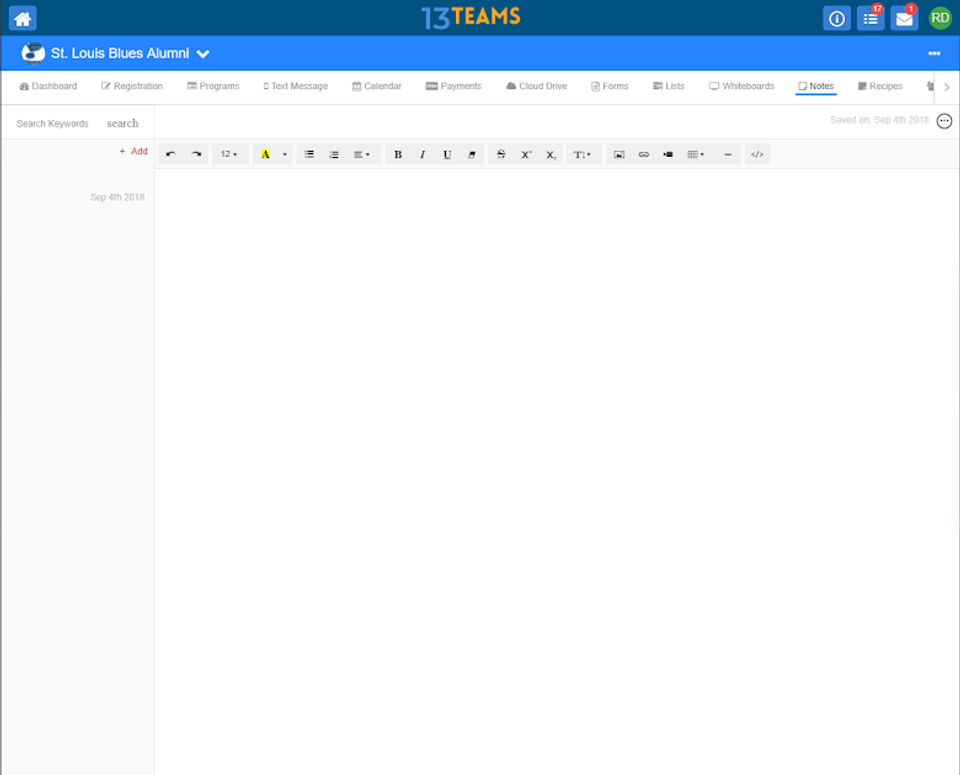960x775 pixels.
Task: Open the highlight color picker arrow
Action: pos(285,154)
